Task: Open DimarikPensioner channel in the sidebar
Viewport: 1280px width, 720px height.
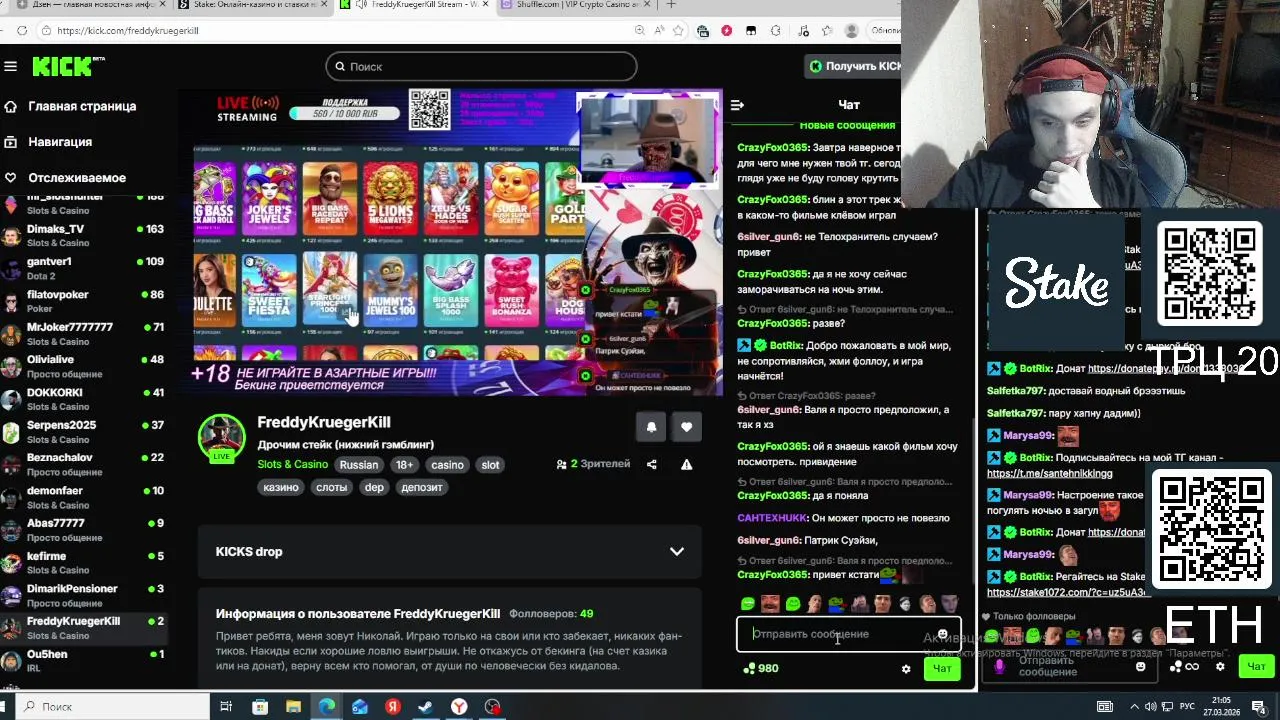Action: pyautogui.click(x=84, y=595)
